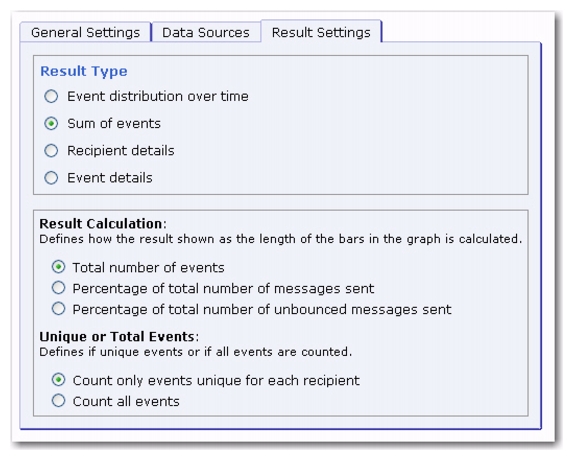Choose Percentage of total number of messages sent
Image resolution: width=574 pixels, height=462 pixels.
(x=59, y=288)
